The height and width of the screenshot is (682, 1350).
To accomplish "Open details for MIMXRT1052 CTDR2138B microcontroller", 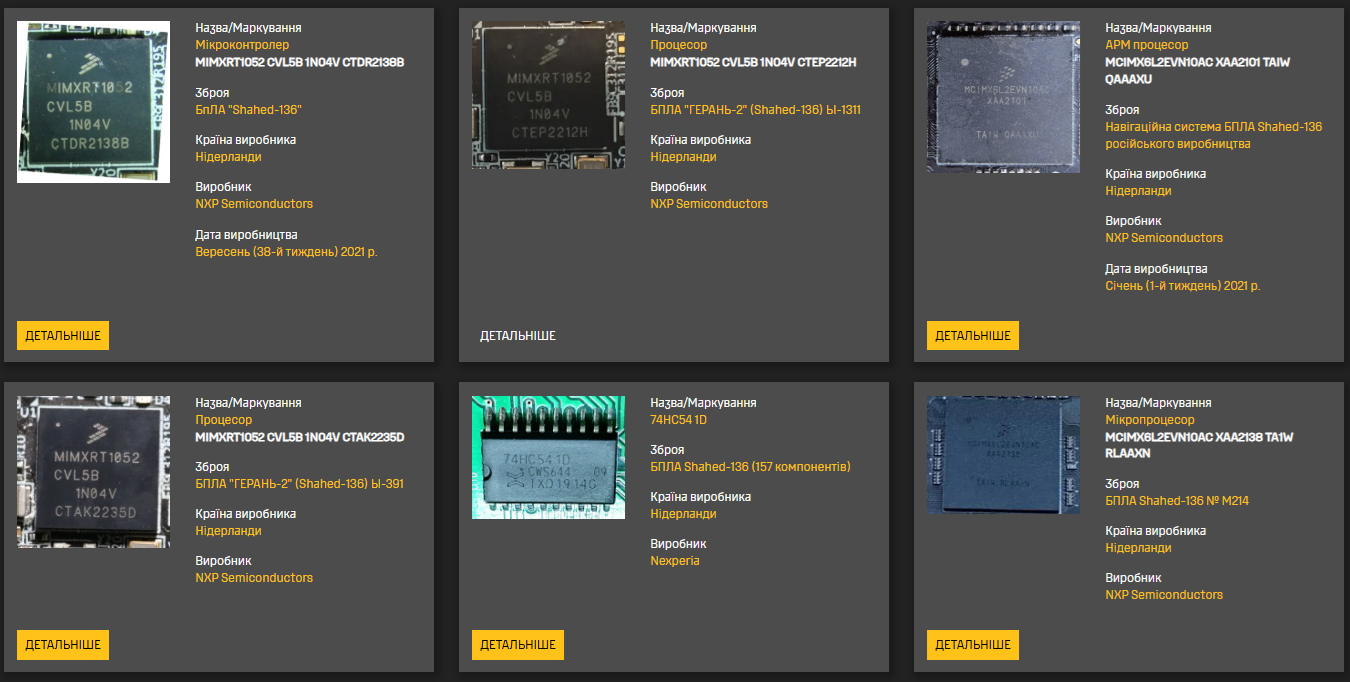I will click(62, 335).
